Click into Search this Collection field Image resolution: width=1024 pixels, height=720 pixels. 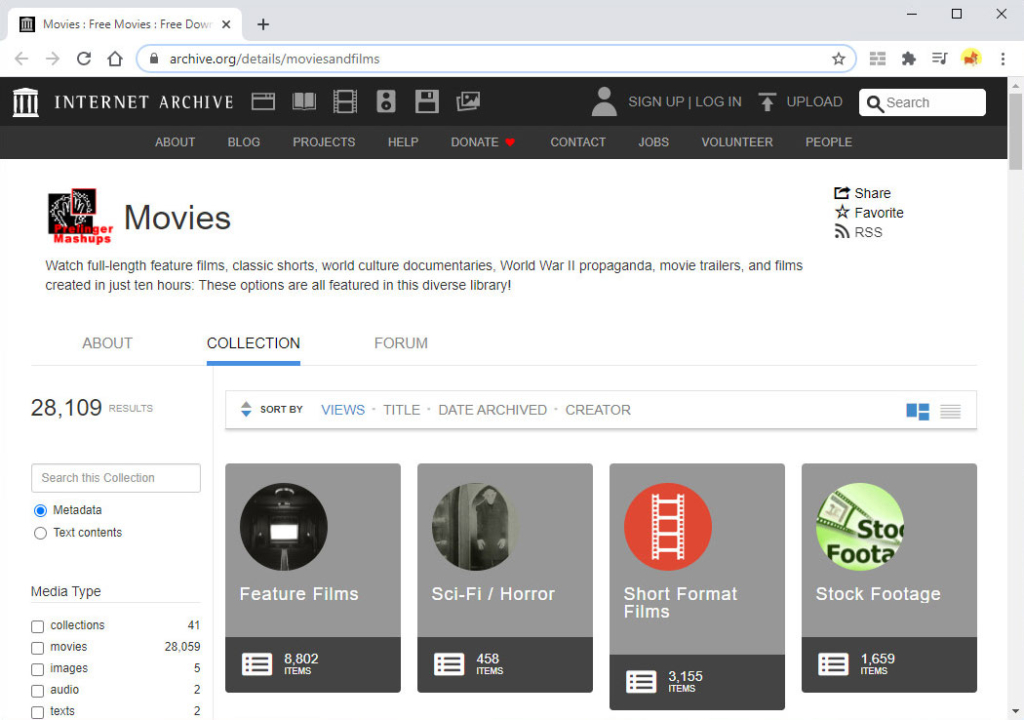[x=116, y=478]
